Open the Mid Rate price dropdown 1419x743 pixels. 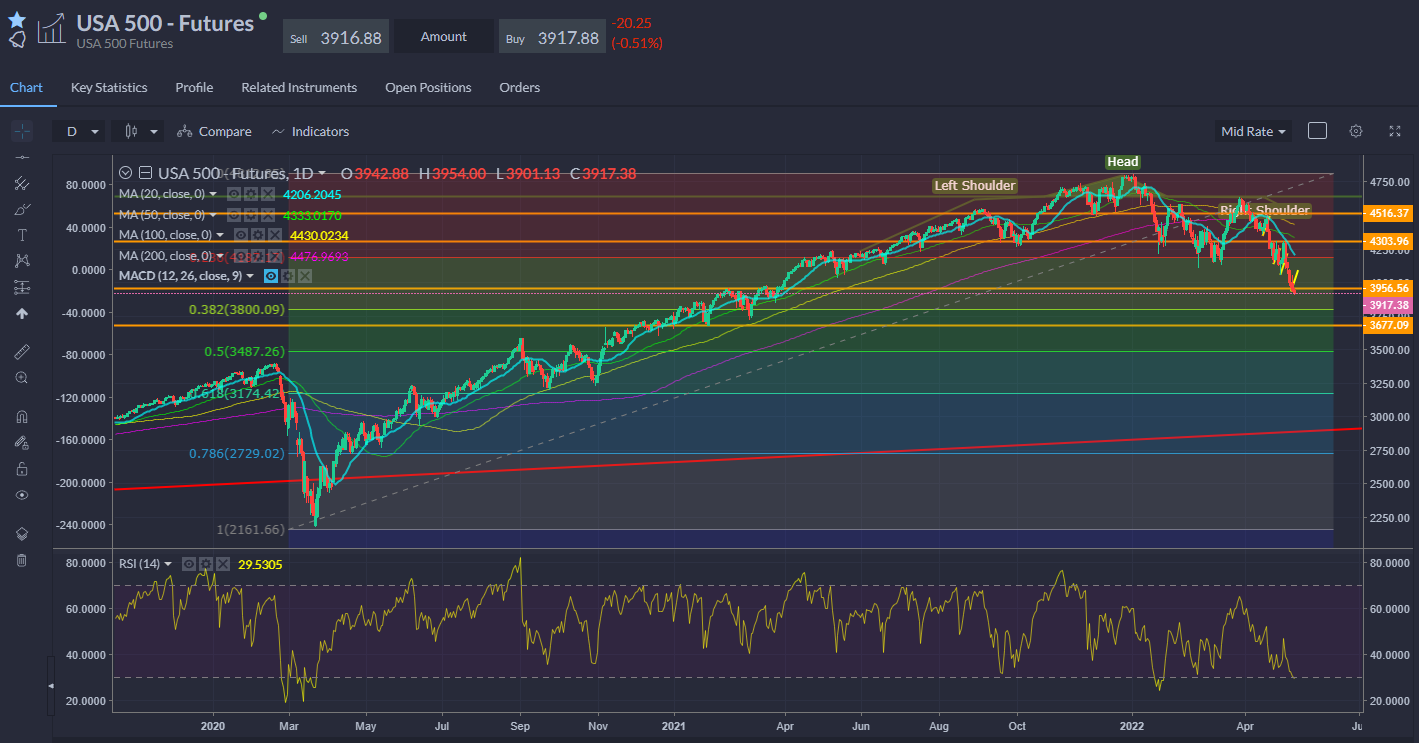(x=1255, y=131)
